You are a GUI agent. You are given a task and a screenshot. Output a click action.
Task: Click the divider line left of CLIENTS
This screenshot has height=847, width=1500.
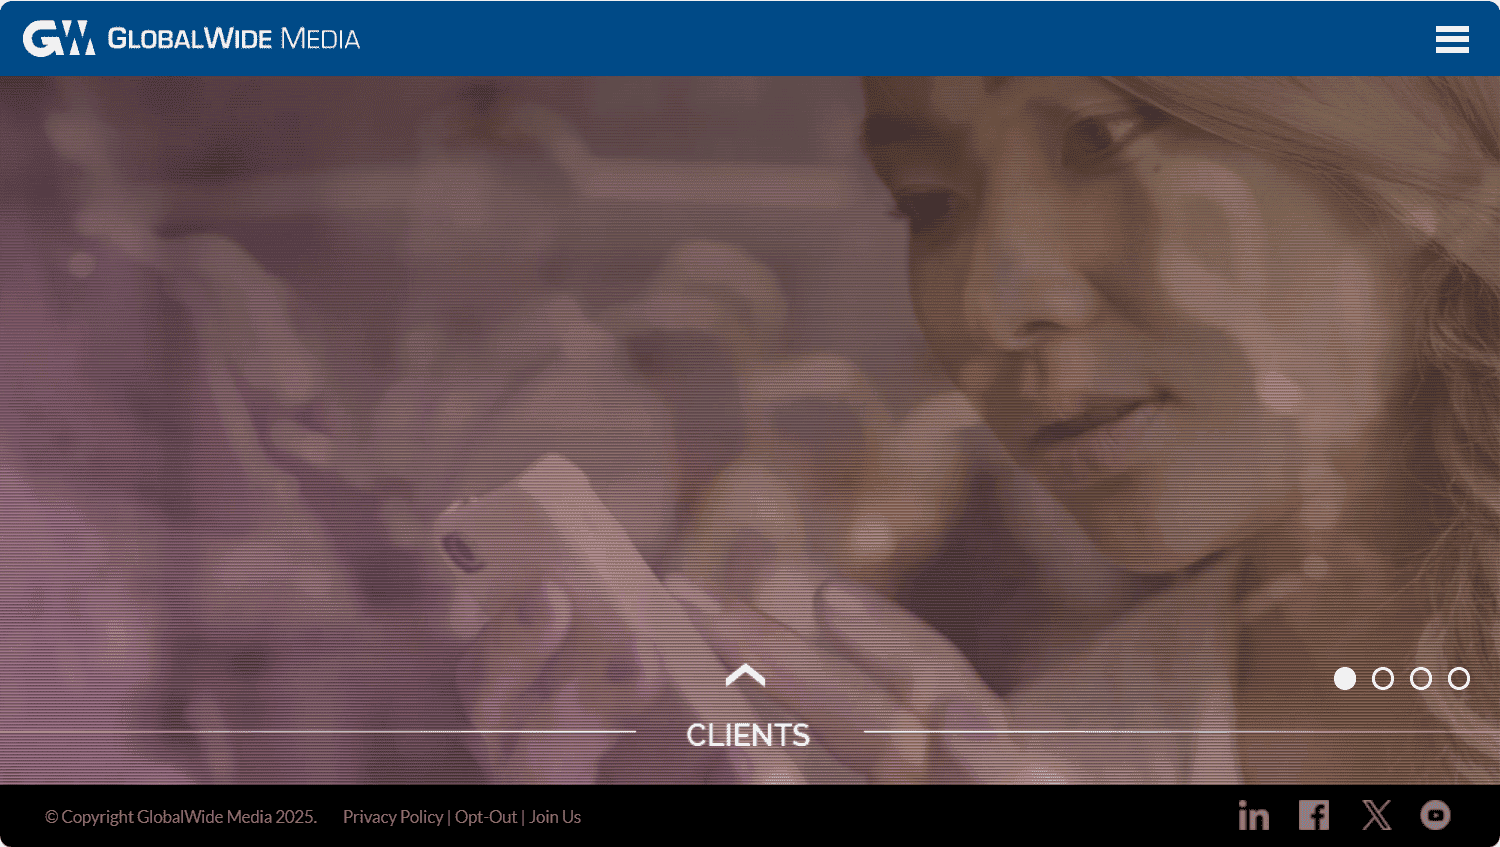pyautogui.click(x=318, y=732)
